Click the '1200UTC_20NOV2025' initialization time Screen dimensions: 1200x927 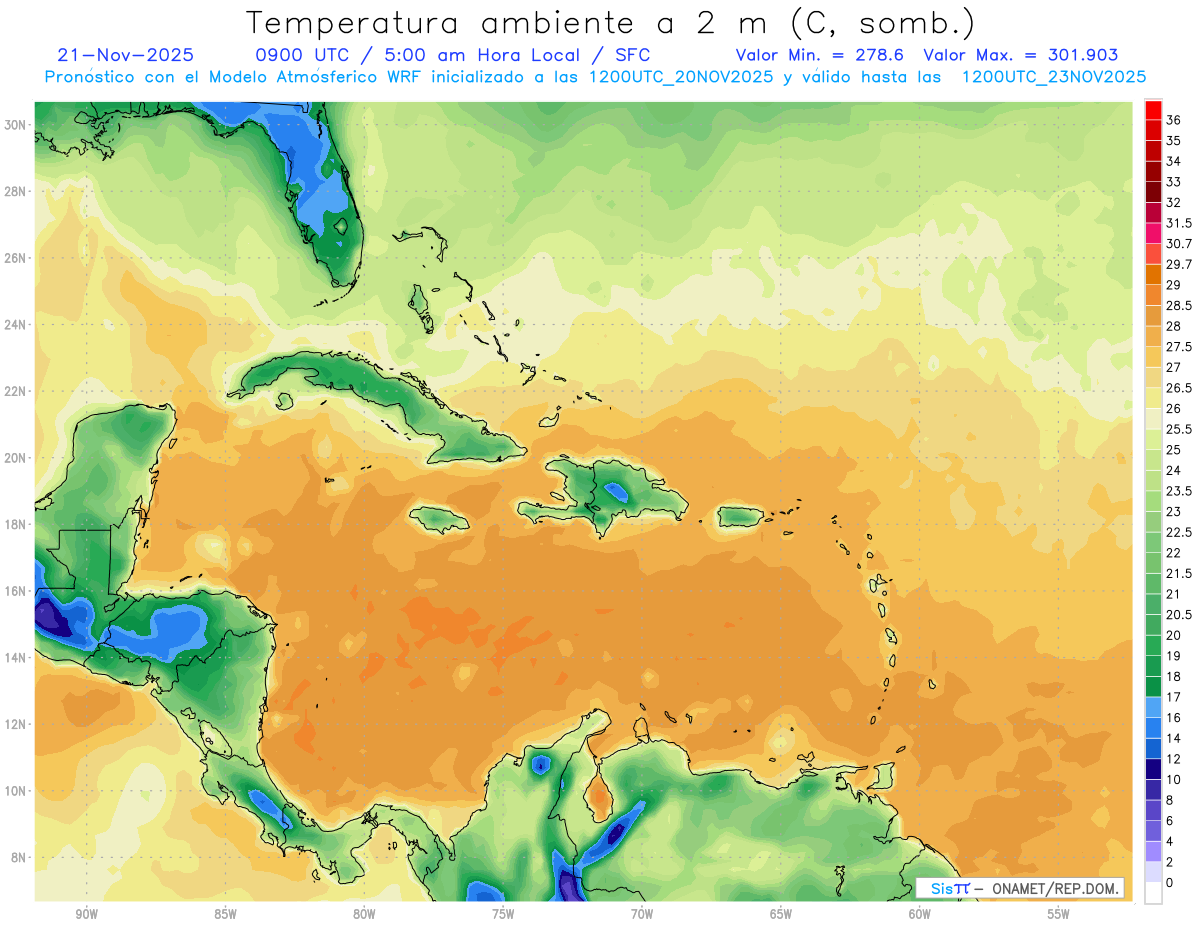click(x=681, y=76)
